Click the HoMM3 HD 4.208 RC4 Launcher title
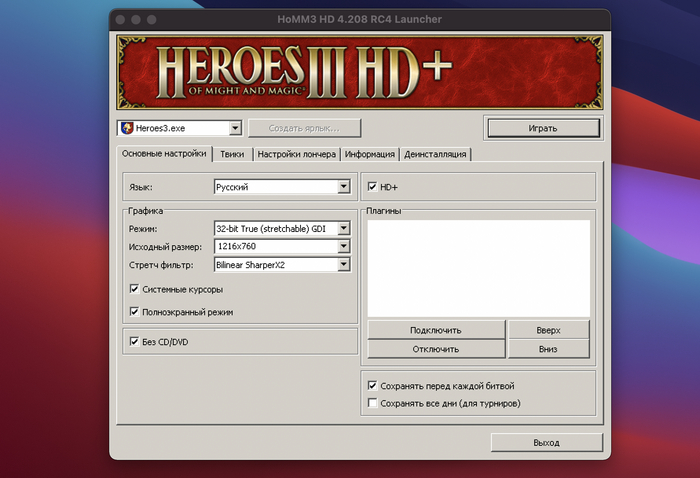Viewport: 700px width, 478px height. click(x=359, y=19)
